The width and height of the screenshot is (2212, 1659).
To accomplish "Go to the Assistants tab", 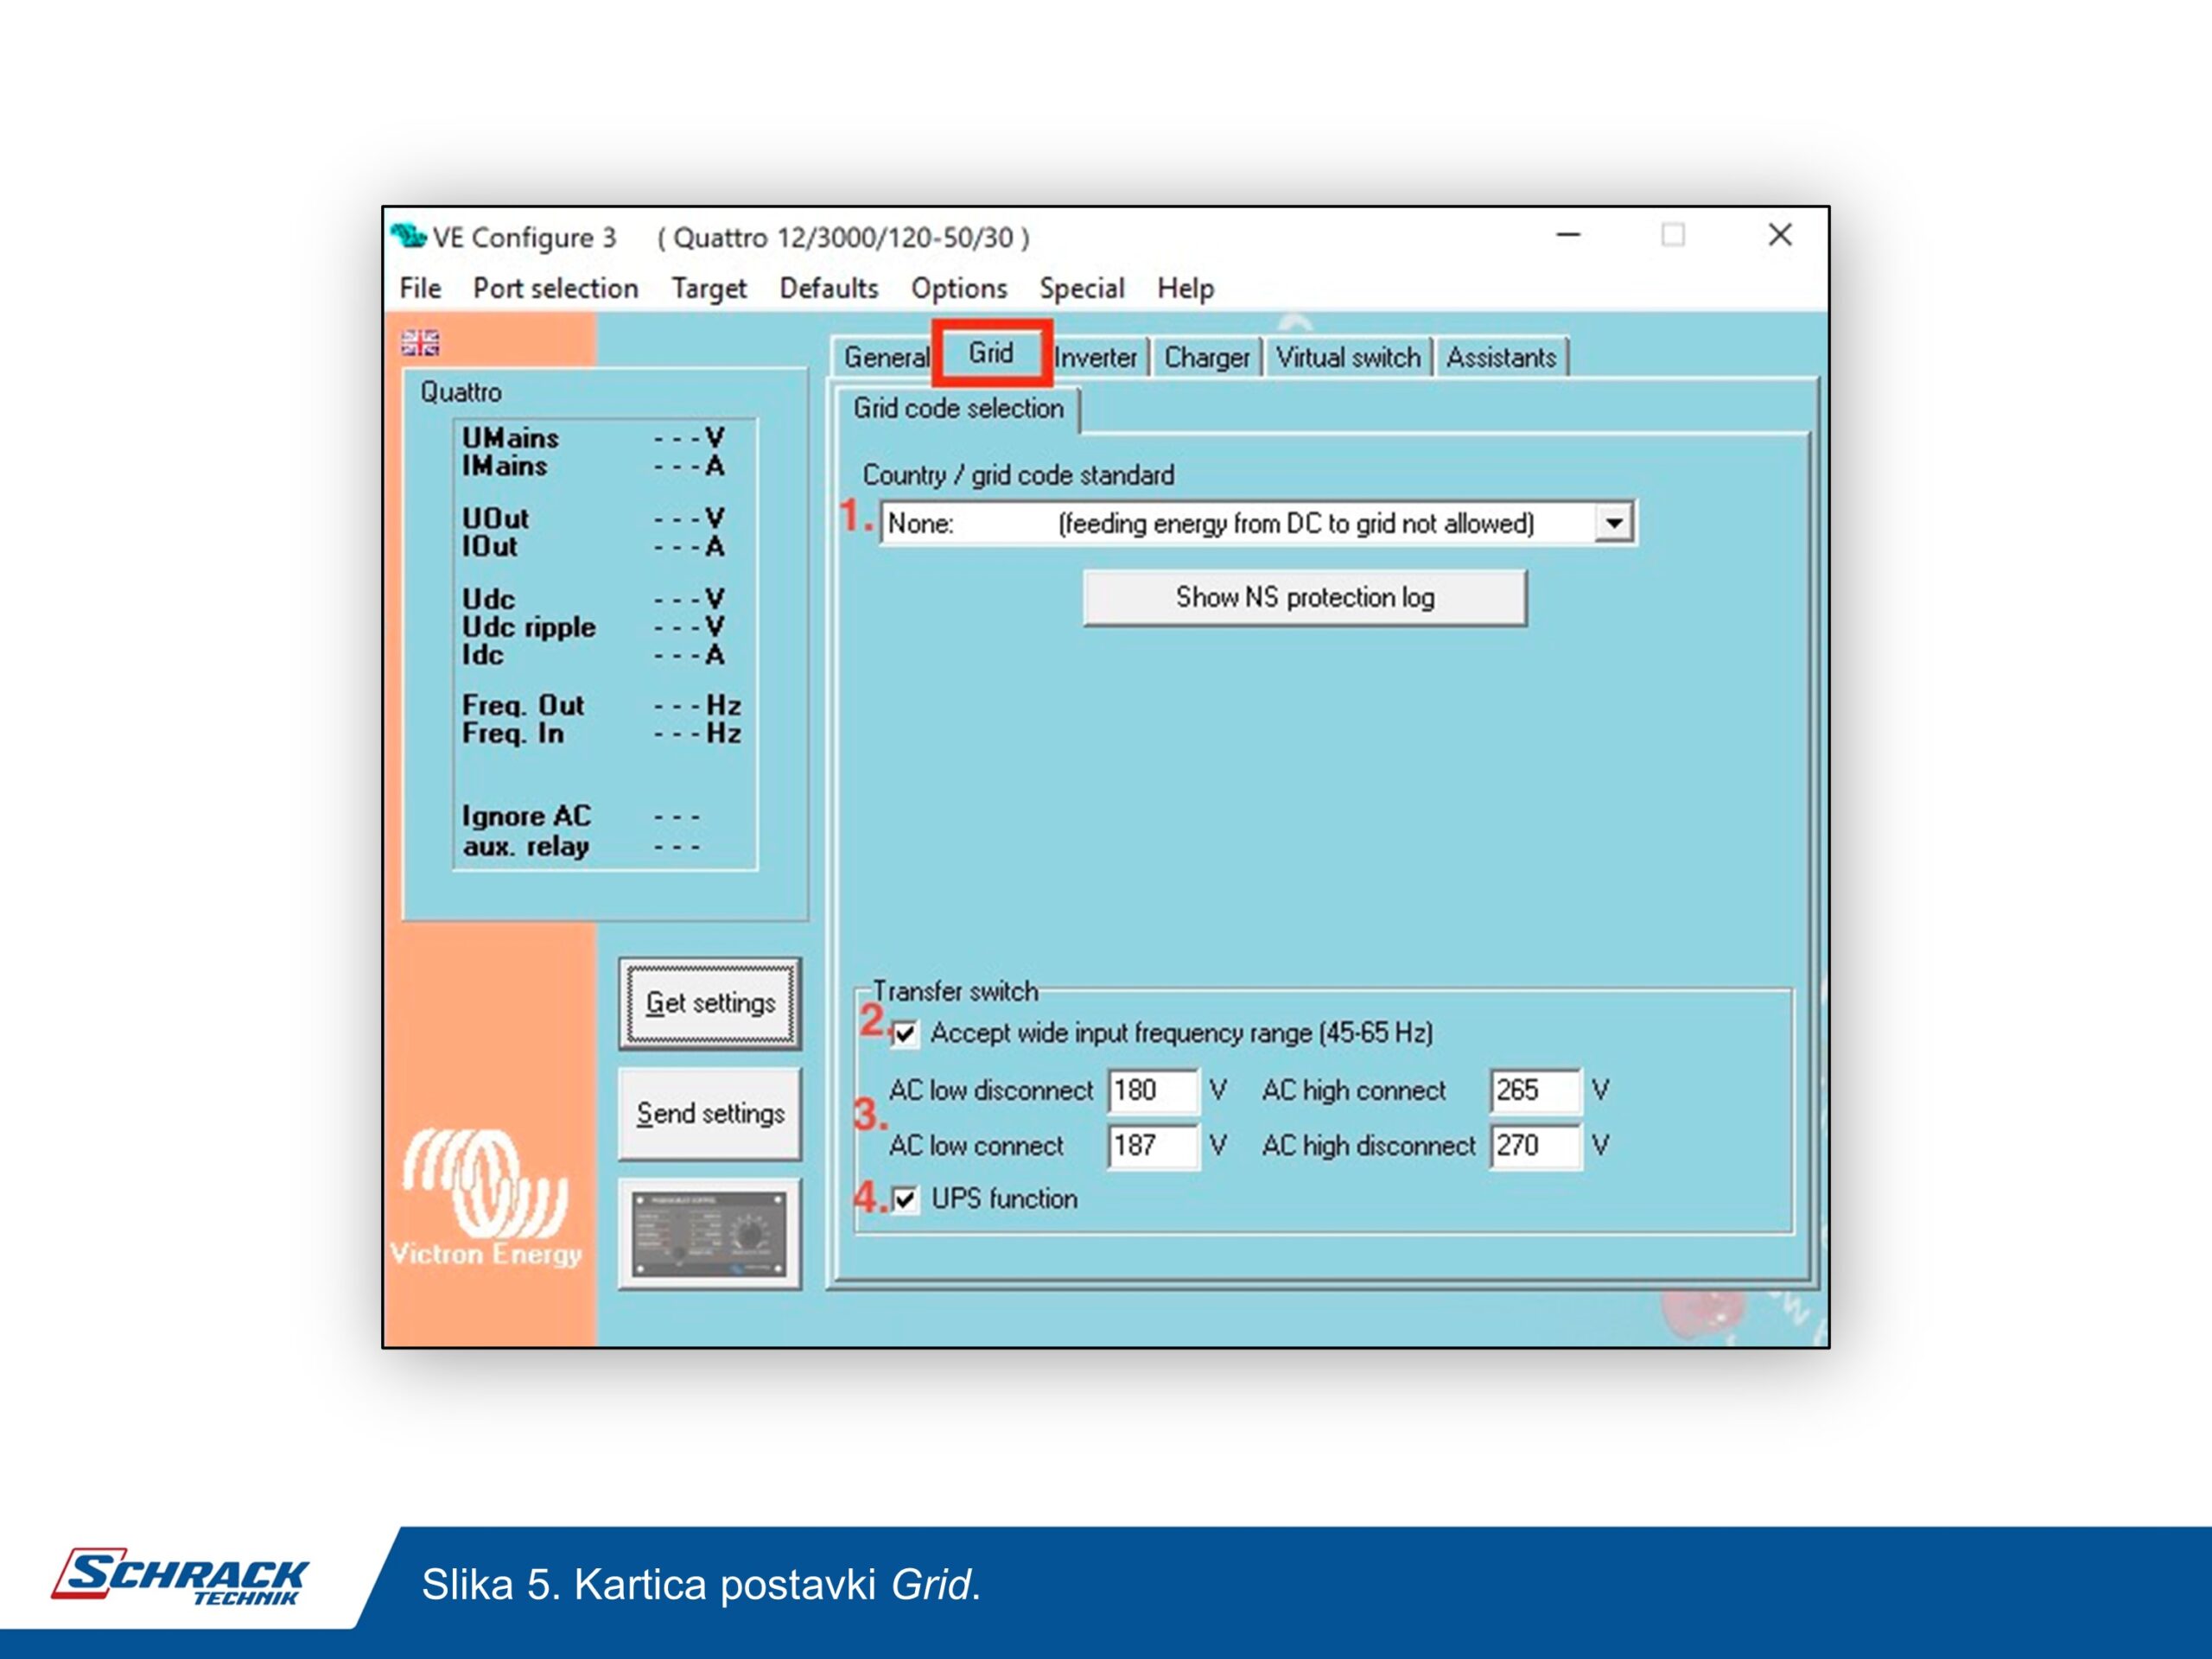I will [1500, 358].
